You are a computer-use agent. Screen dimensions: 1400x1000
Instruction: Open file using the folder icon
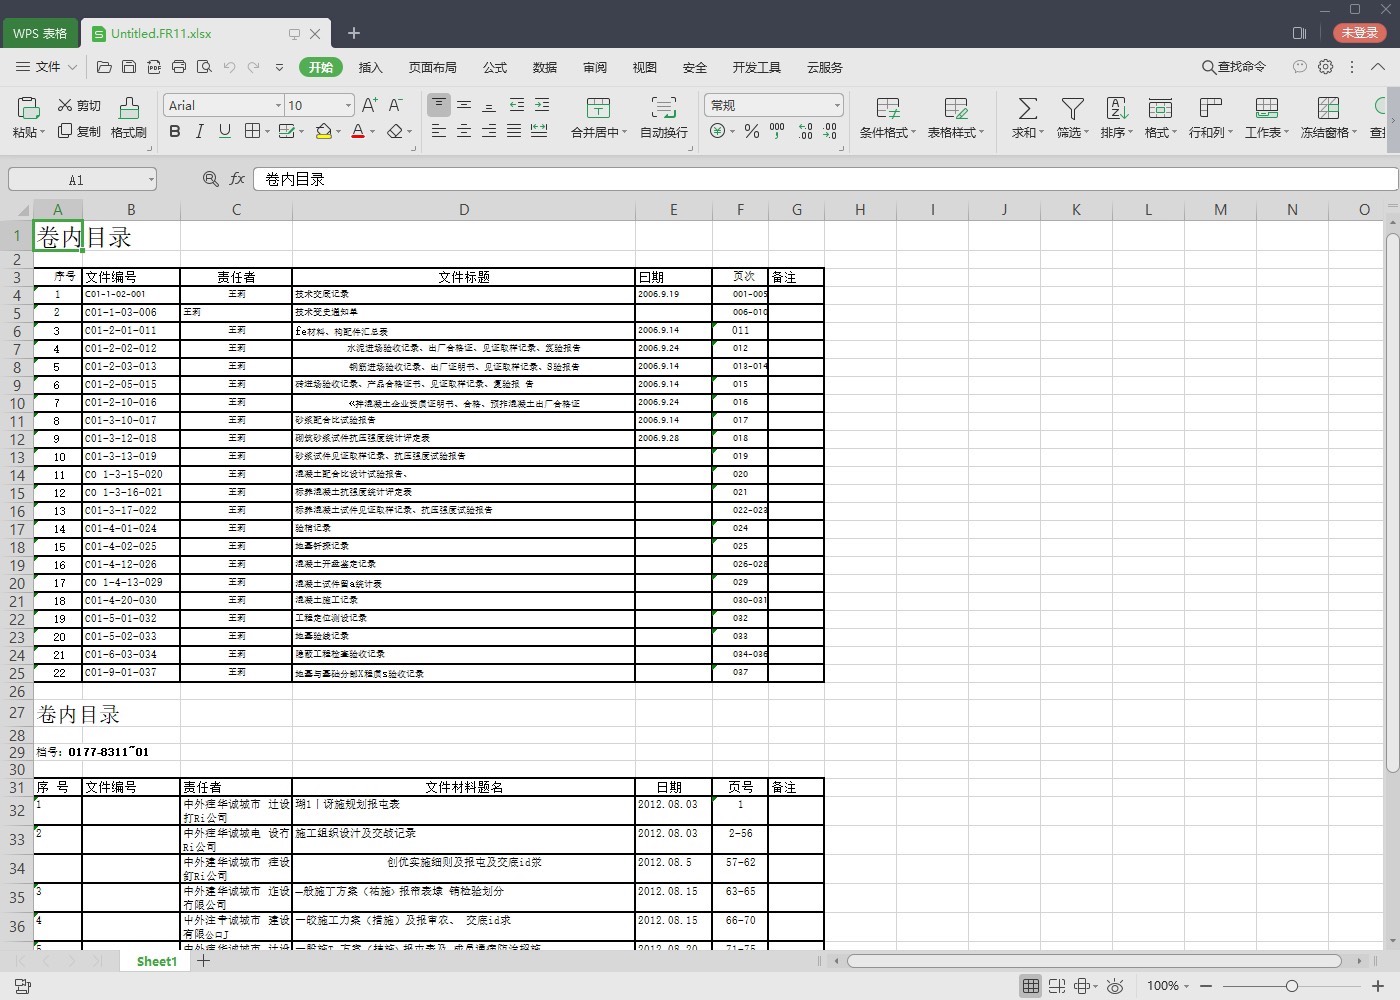tap(104, 67)
